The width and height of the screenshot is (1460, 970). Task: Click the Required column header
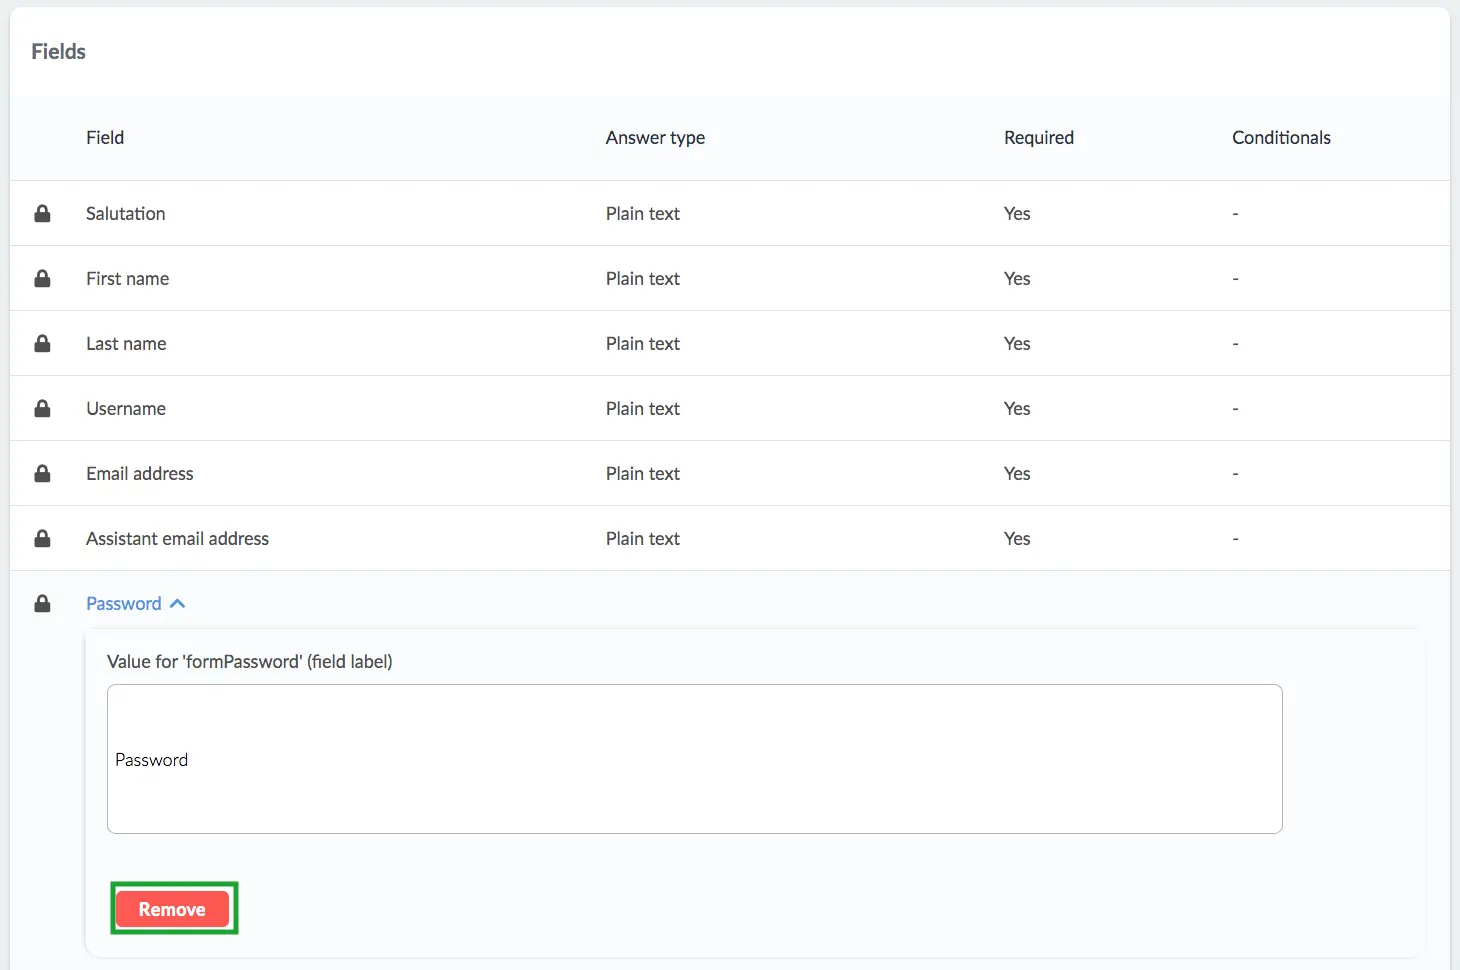1039,138
